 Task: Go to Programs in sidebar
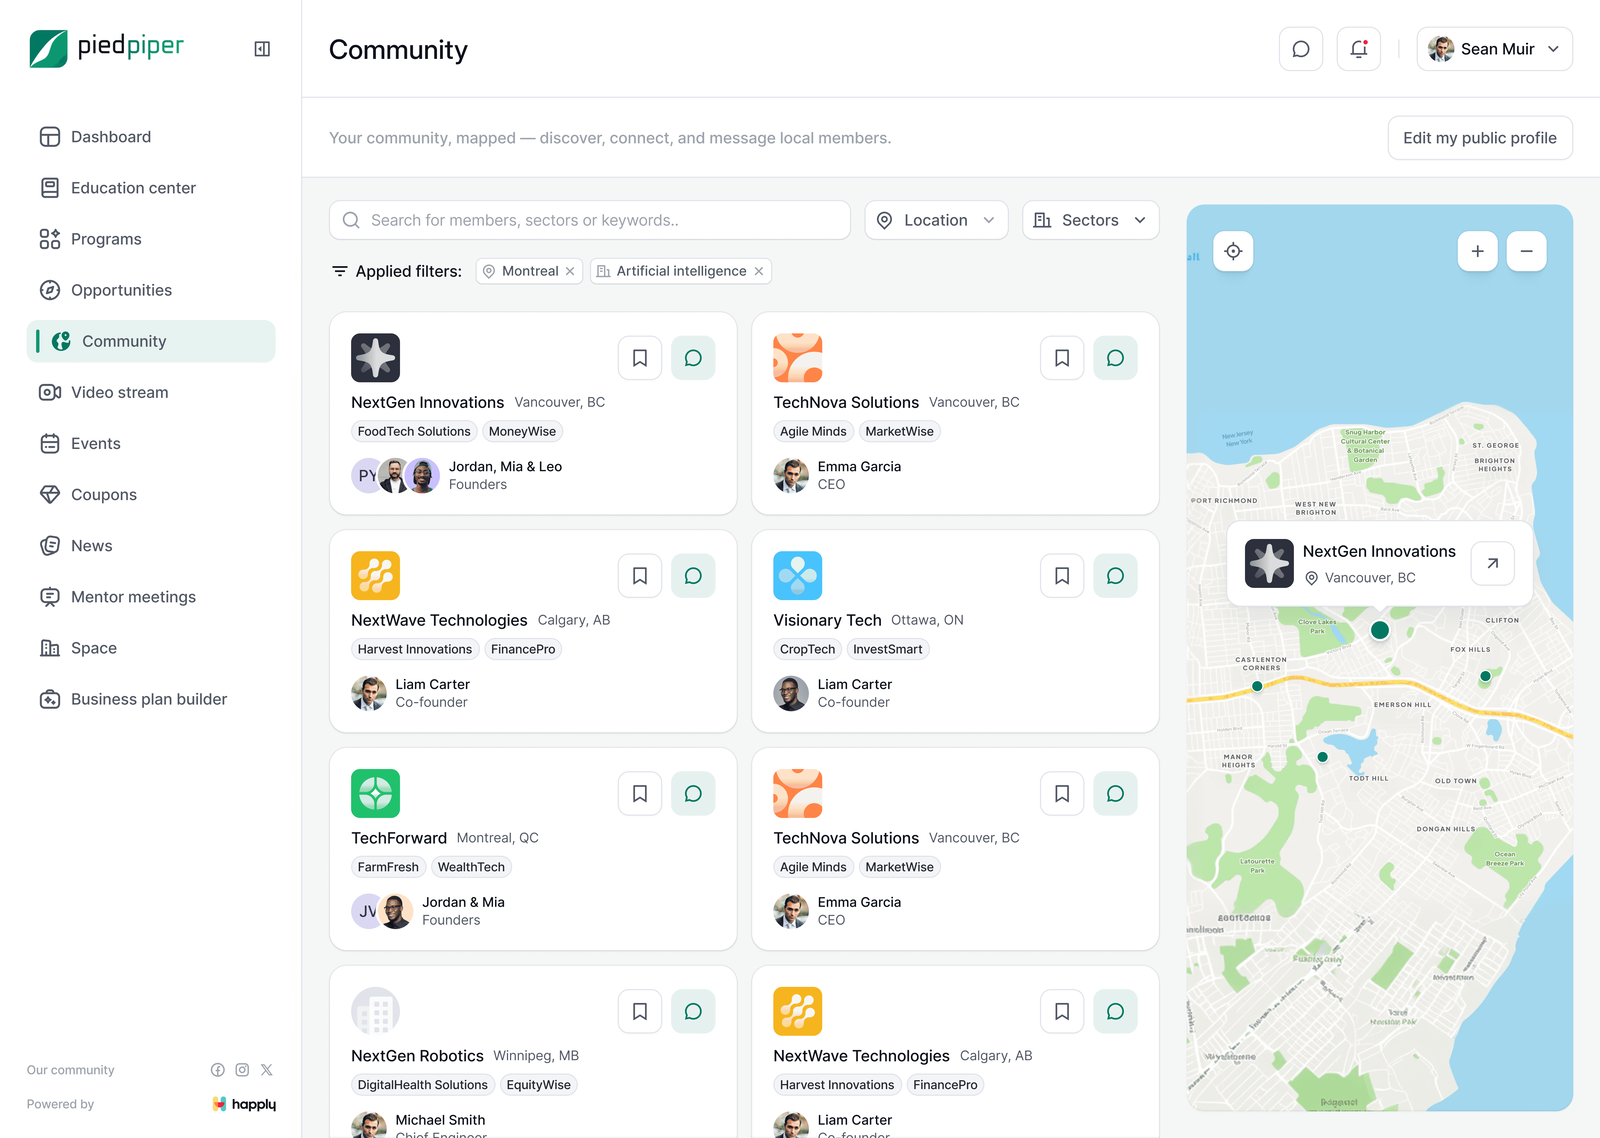tap(151, 239)
